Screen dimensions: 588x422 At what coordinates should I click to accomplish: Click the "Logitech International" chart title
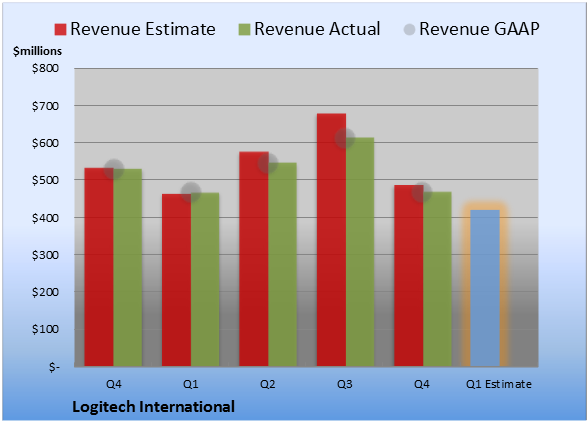coord(153,407)
